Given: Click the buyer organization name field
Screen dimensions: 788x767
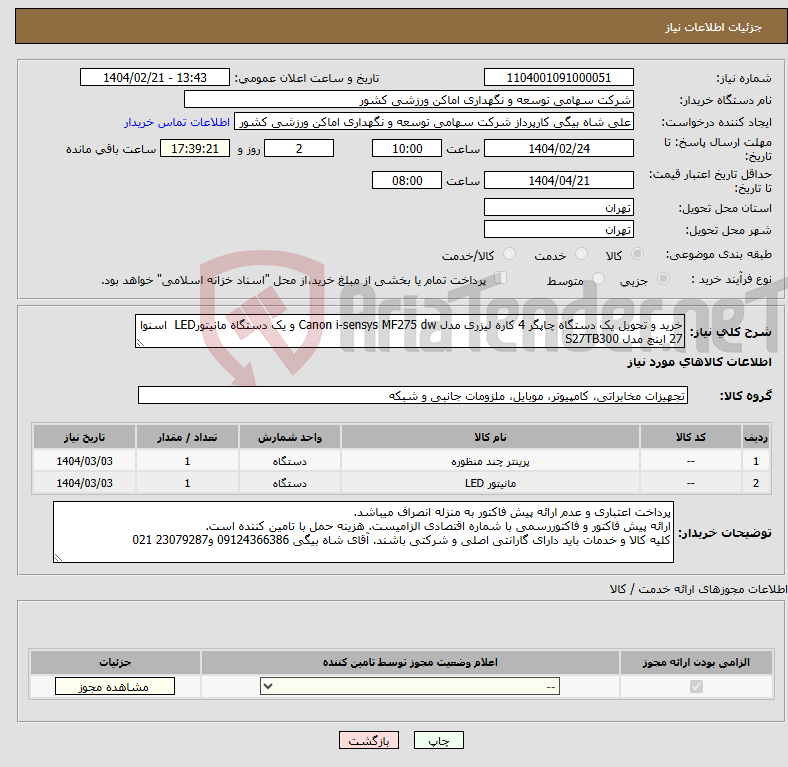Looking at the screenshot, I should pos(409,100).
